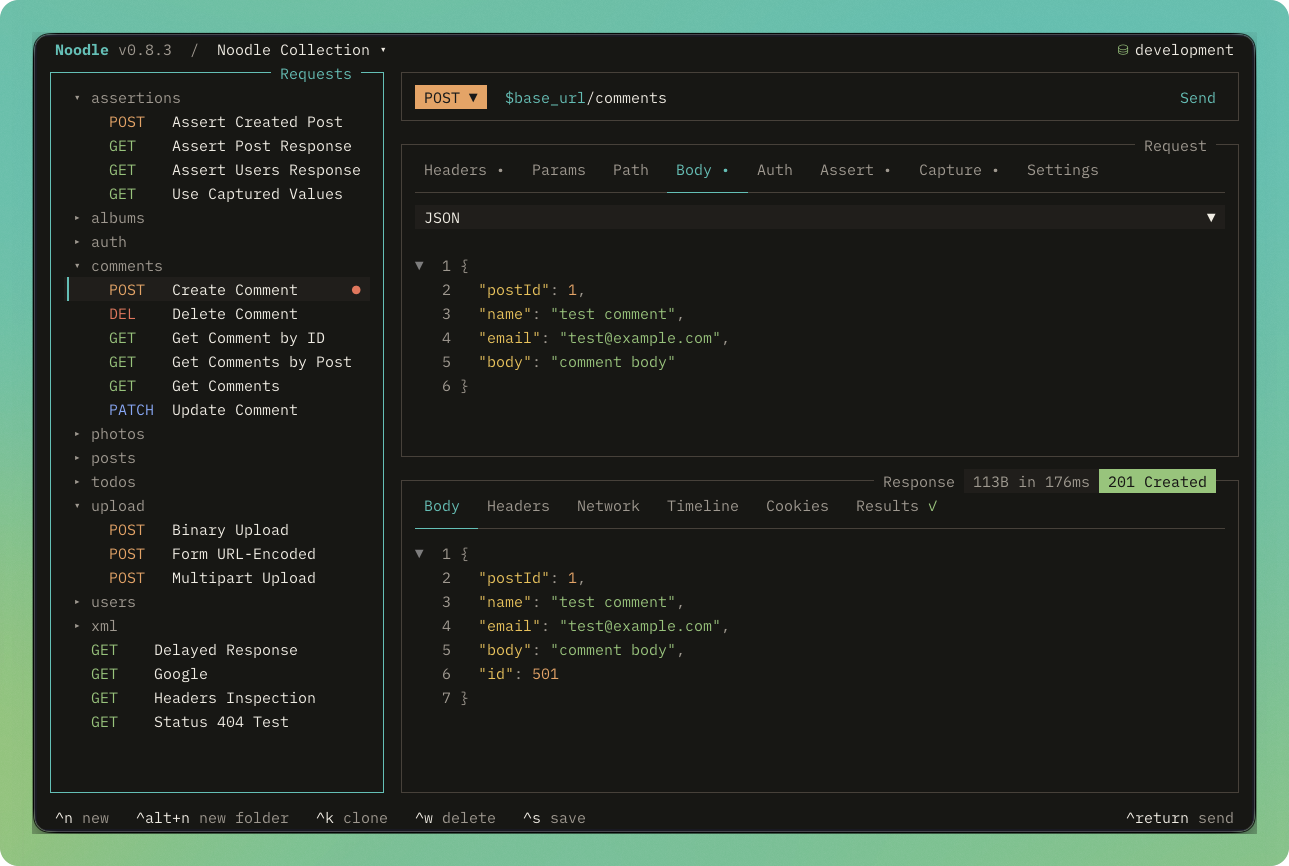Collapse the response JSON fold arrow
Viewport: 1289px width, 866px height.
click(x=419, y=554)
